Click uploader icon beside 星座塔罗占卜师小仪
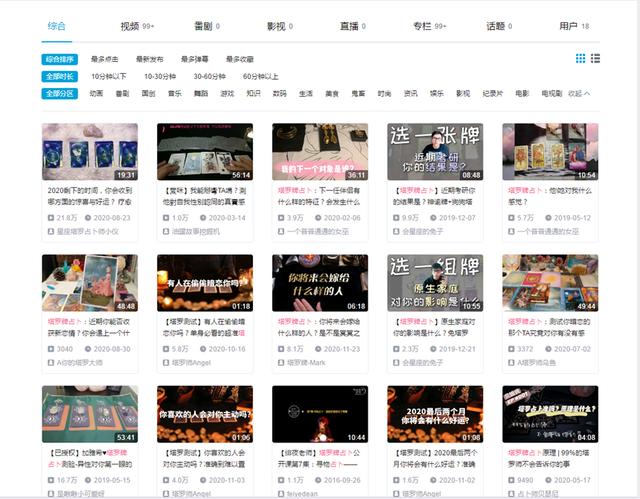640x499 pixels. pyautogui.click(x=50, y=231)
